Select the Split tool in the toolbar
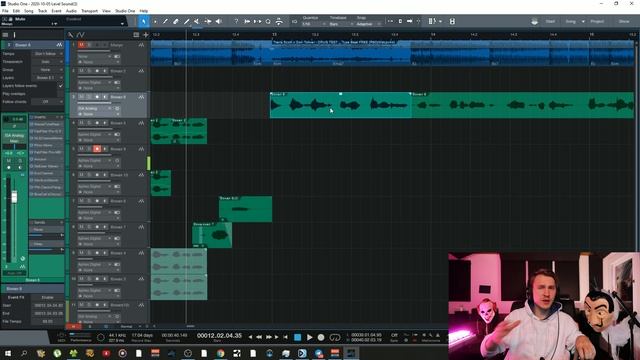640x360 pixels. [165, 21]
